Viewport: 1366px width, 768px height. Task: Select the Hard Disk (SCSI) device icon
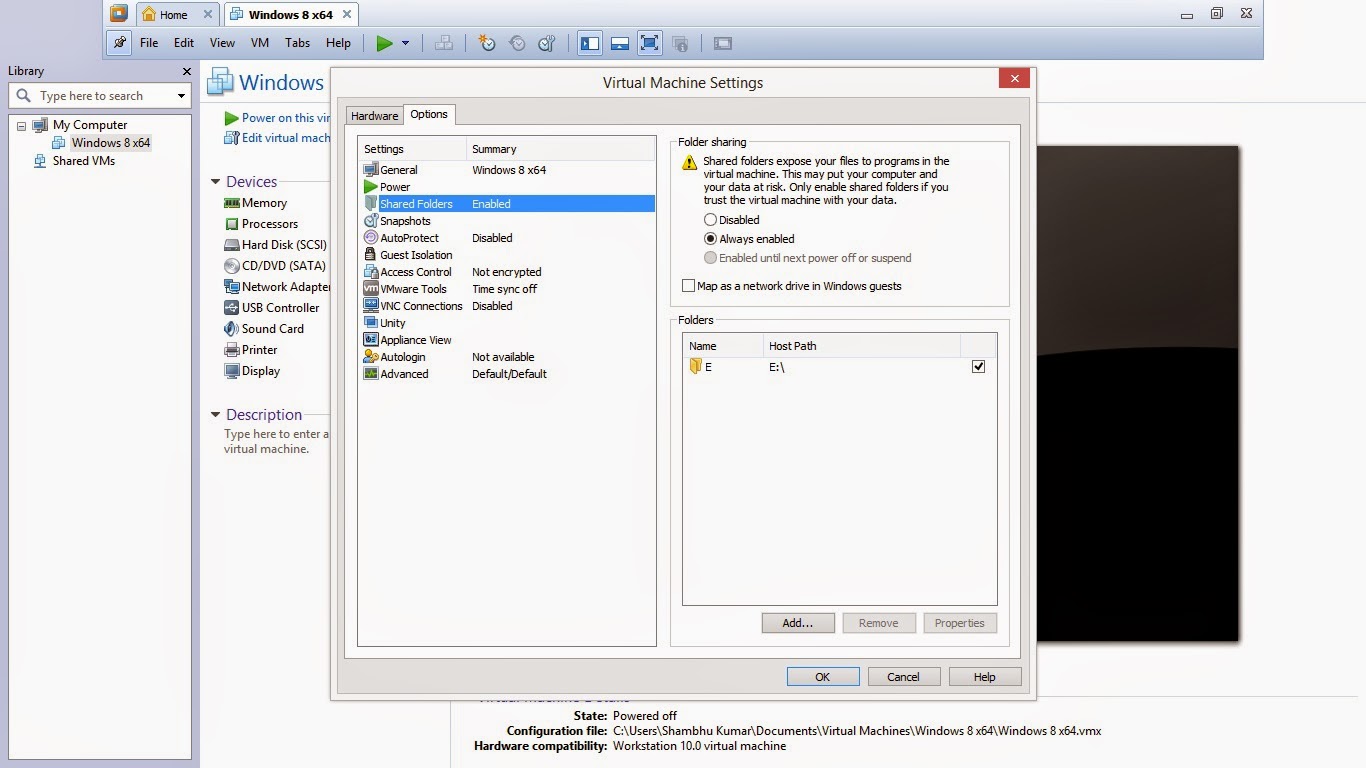click(232, 245)
